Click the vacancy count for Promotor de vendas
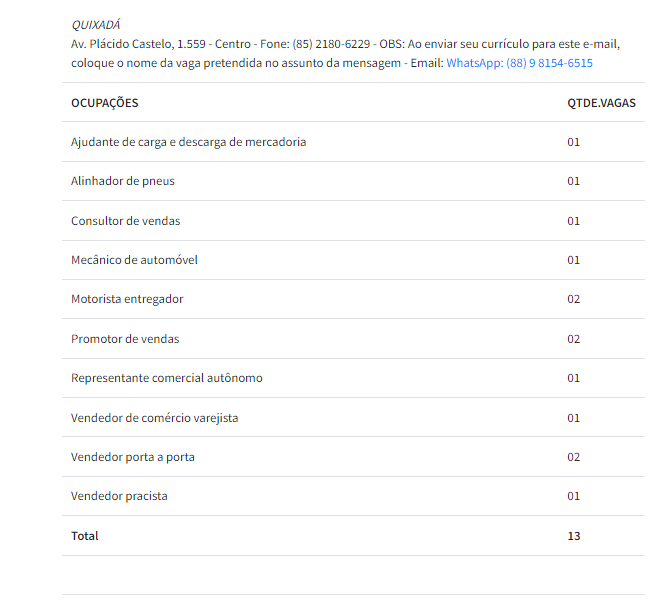This screenshot has width=669, height=603. (x=574, y=339)
